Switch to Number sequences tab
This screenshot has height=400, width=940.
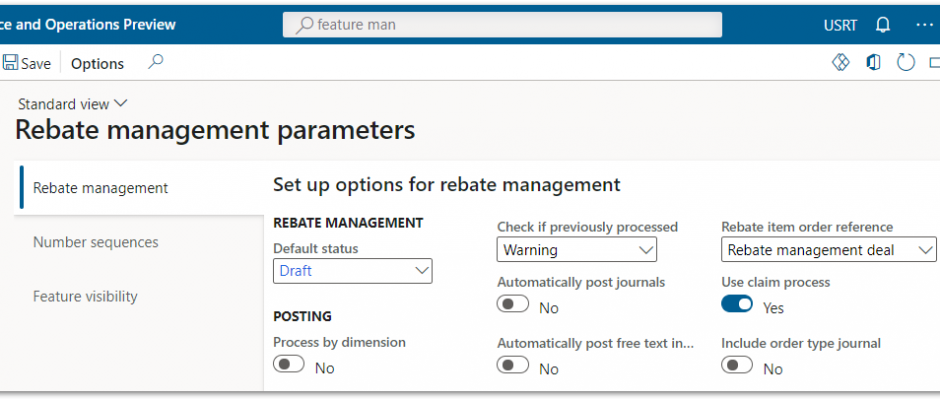(96, 242)
